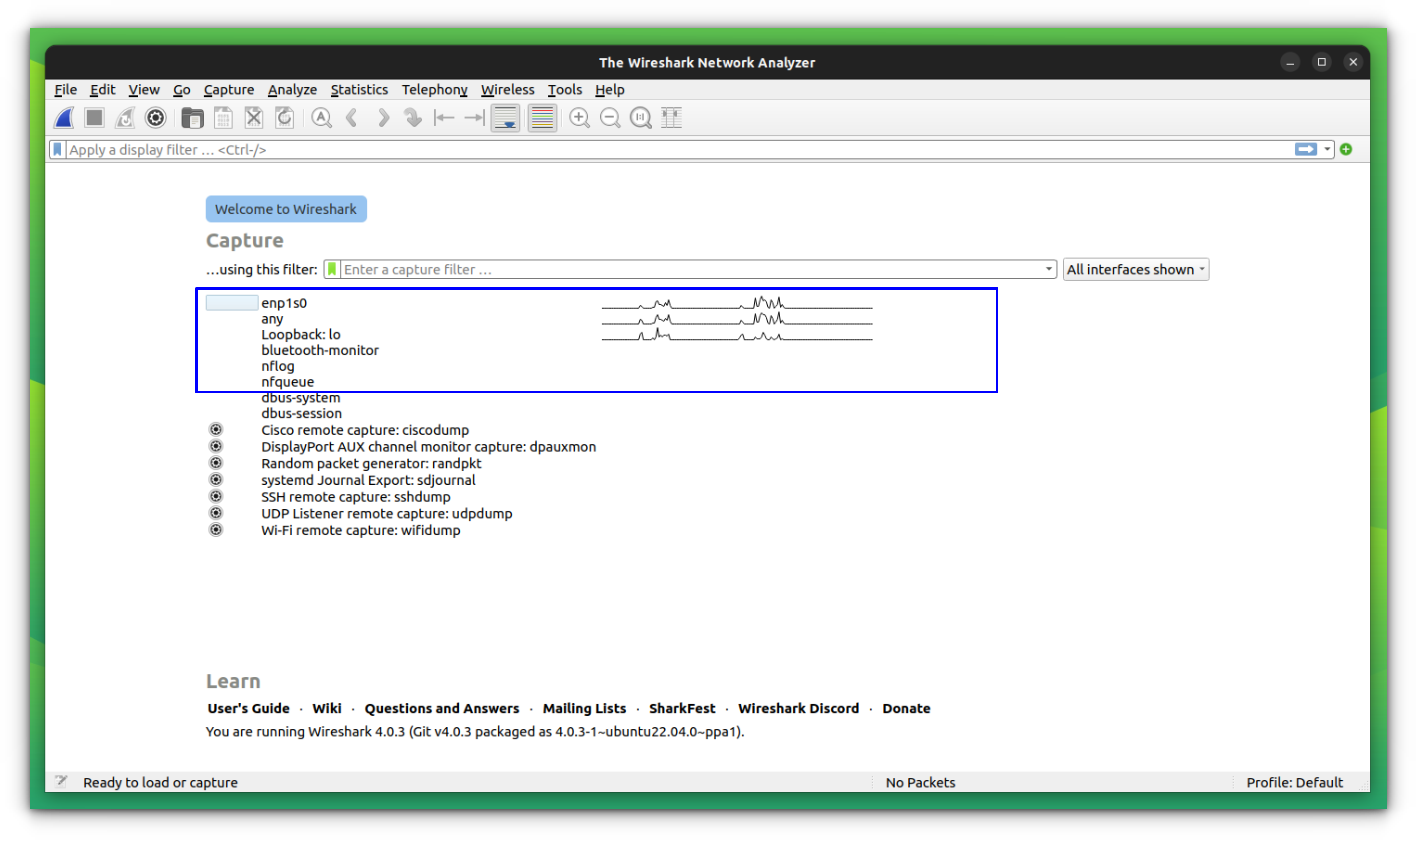
Task: Click the stop capture square icon
Action: pos(94,118)
